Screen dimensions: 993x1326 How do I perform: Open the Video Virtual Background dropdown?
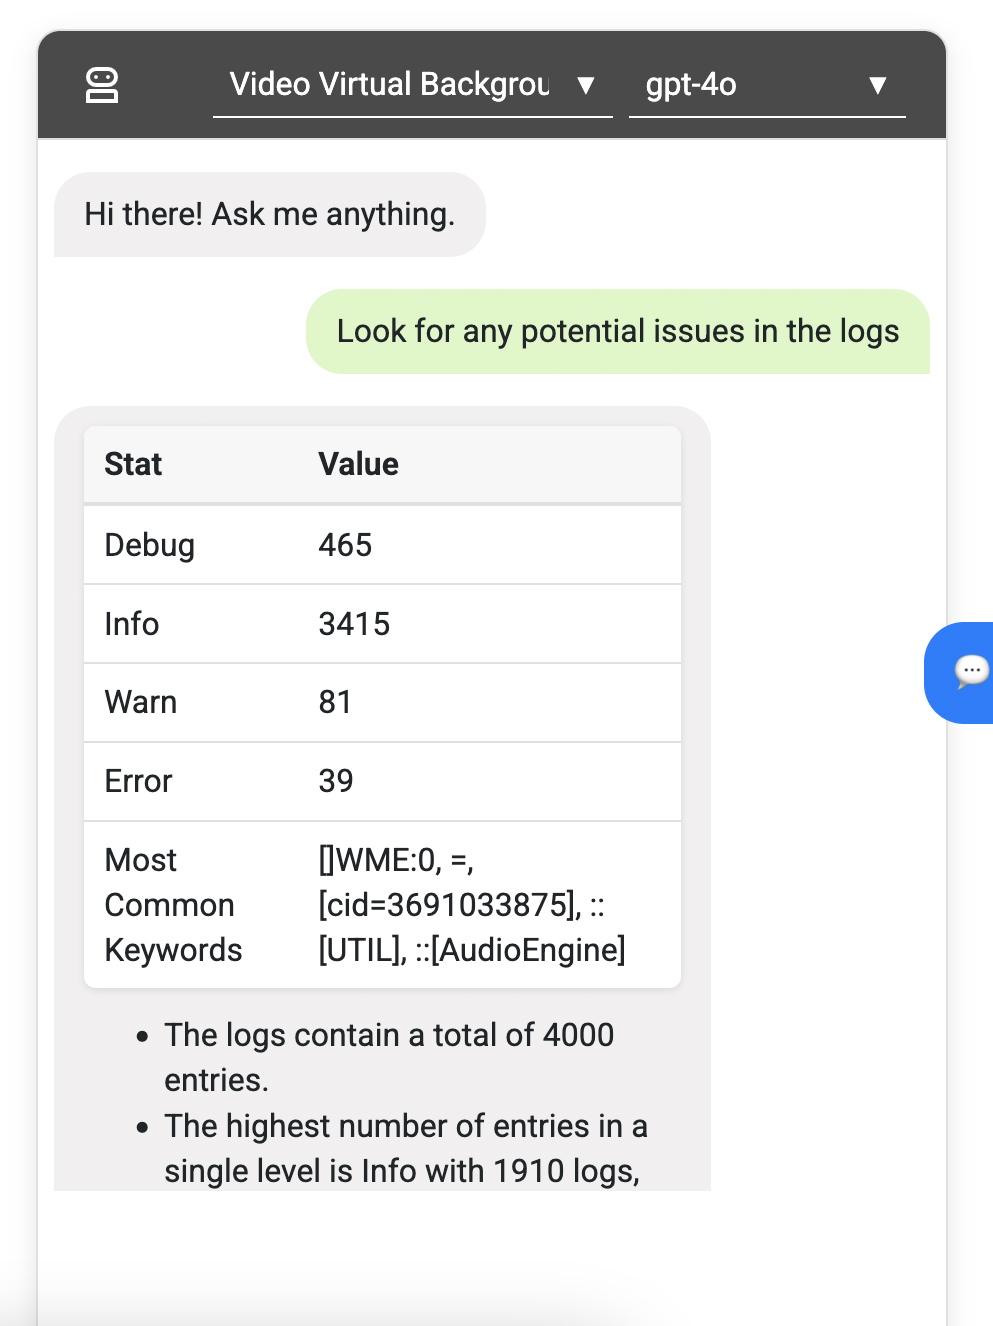pos(412,86)
